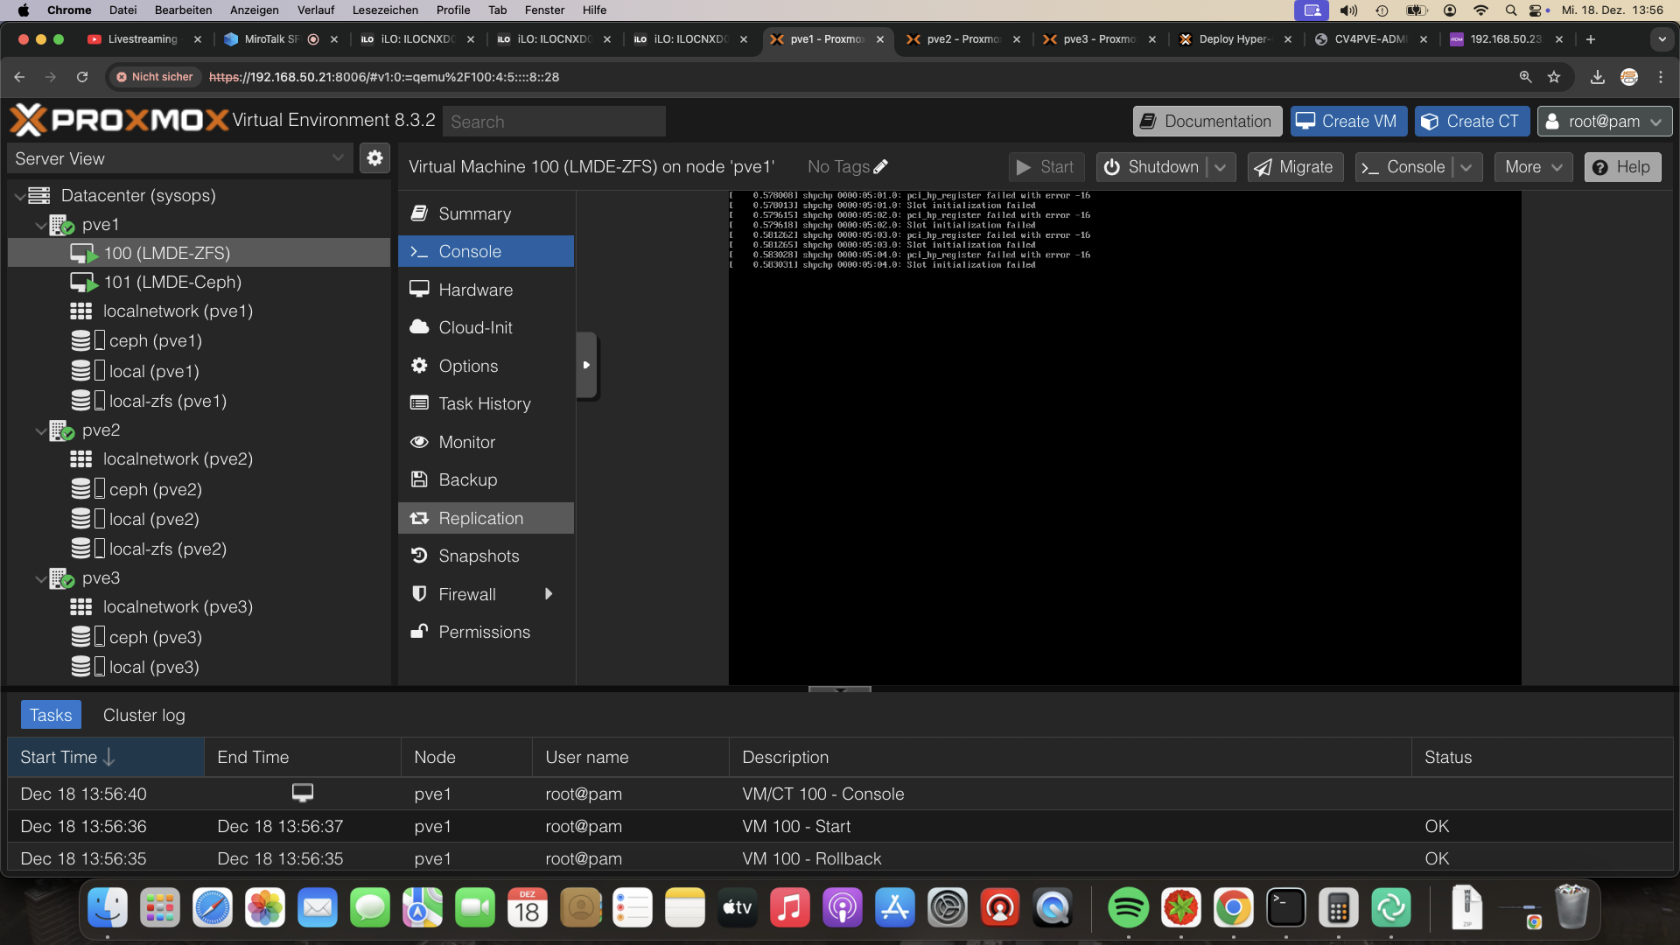Open the root@pam user menu
Viewport: 1680px width, 945px height.
[x=1604, y=121]
